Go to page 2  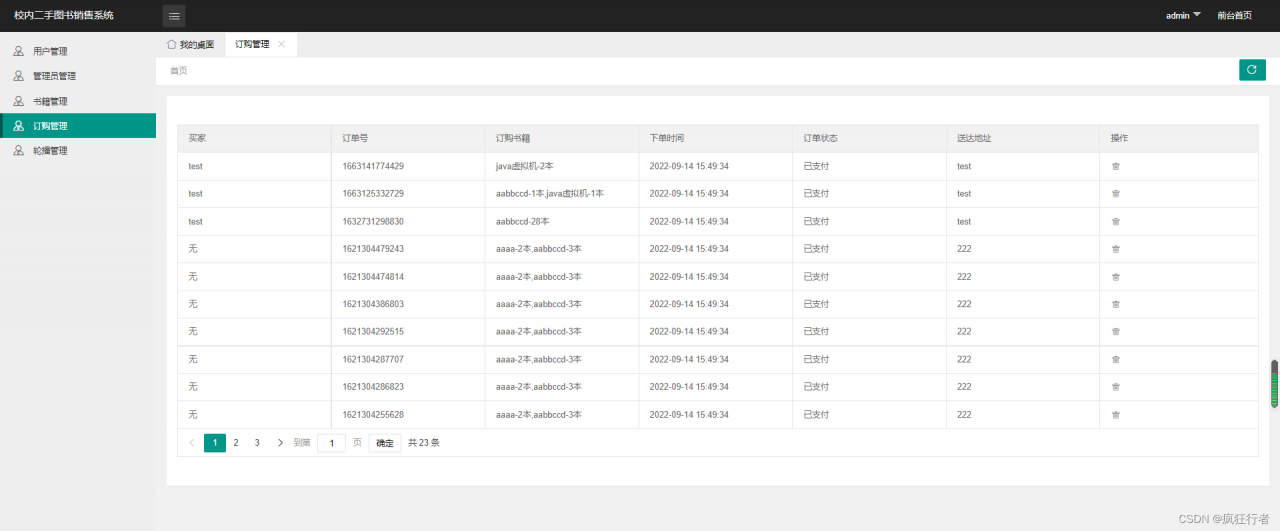(x=236, y=443)
